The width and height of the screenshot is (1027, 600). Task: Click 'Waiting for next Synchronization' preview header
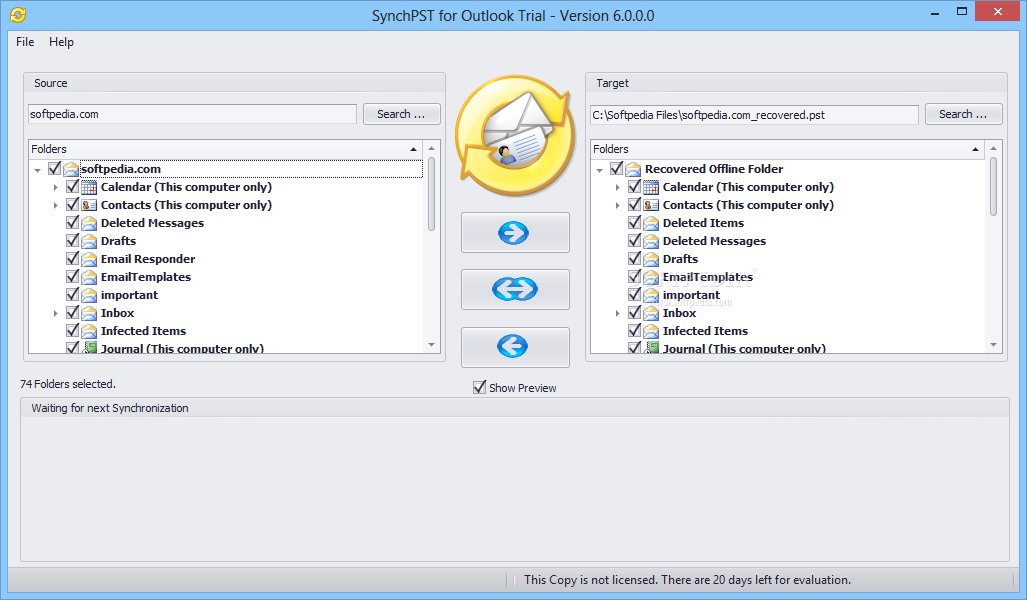click(x=110, y=408)
